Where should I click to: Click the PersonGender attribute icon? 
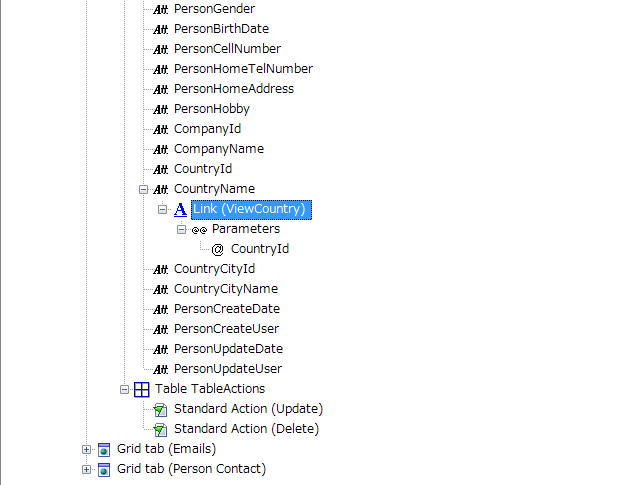click(x=160, y=9)
